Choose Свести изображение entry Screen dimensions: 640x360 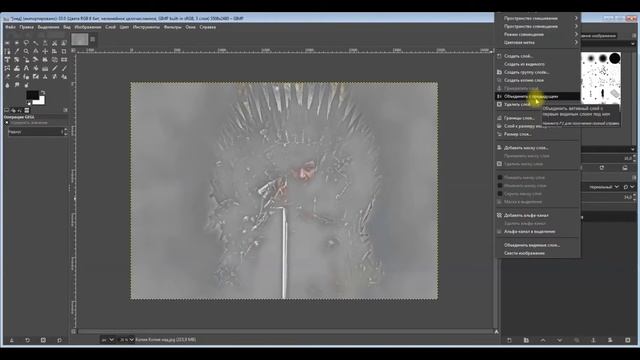click(537, 253)
